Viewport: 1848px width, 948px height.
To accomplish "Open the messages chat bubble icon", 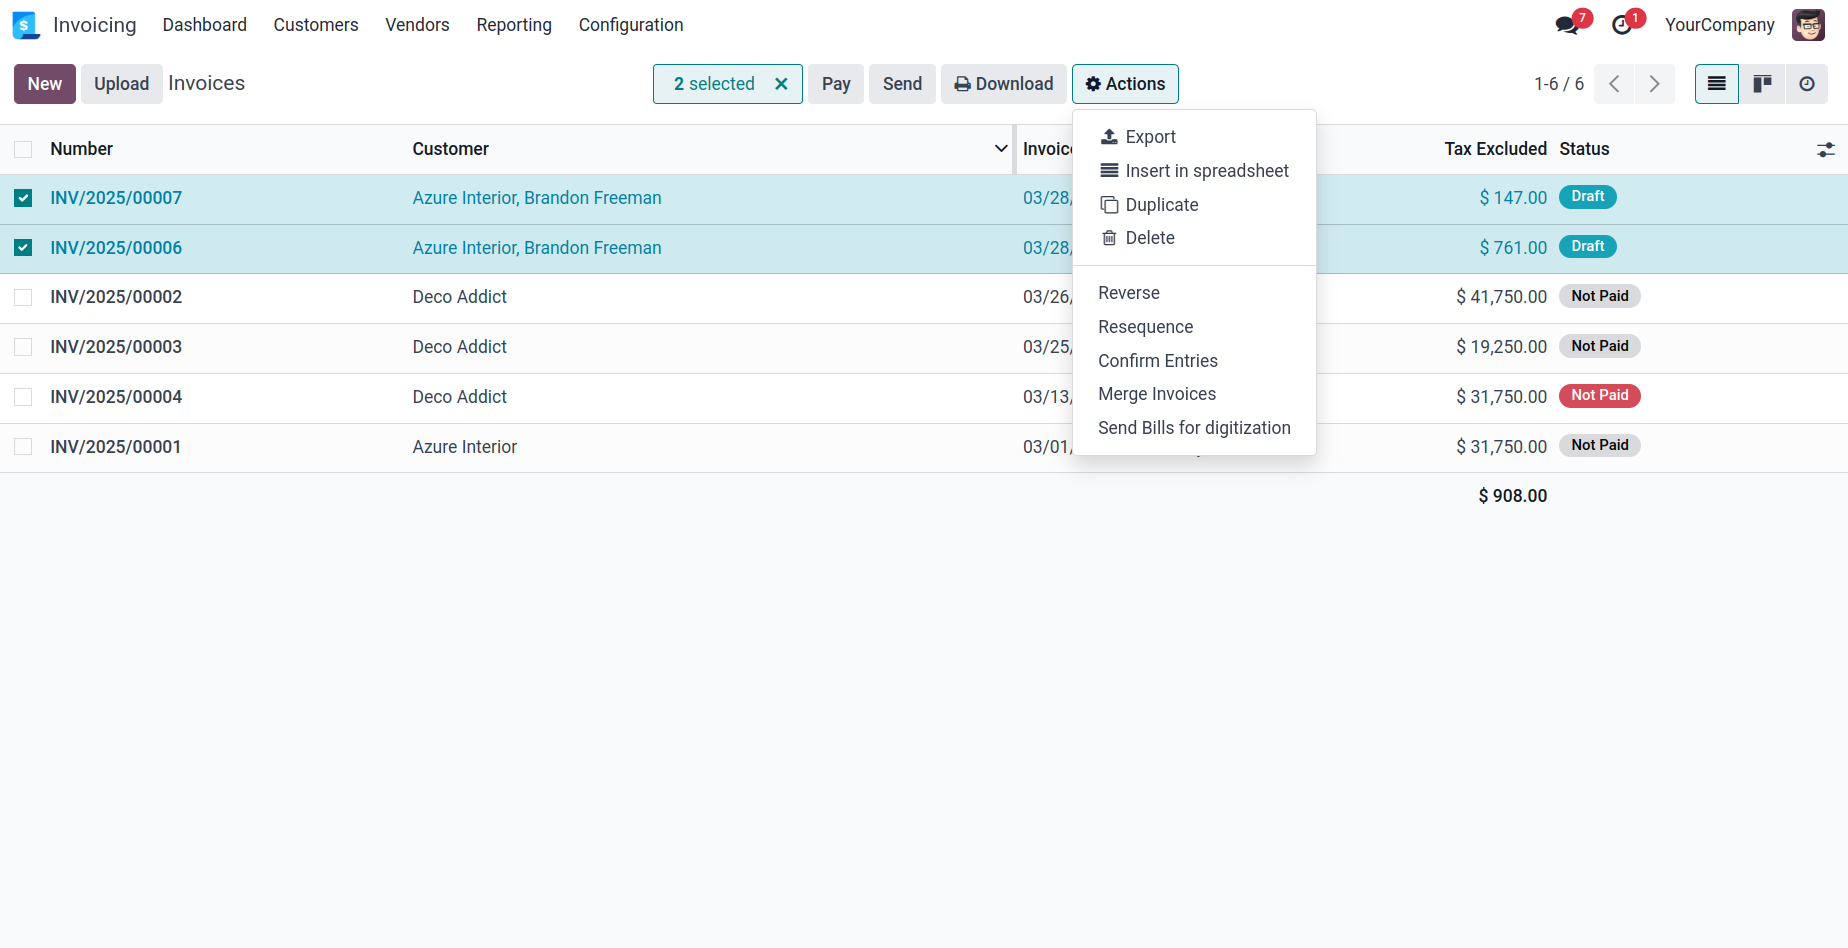I will [x=1567, y=25].
